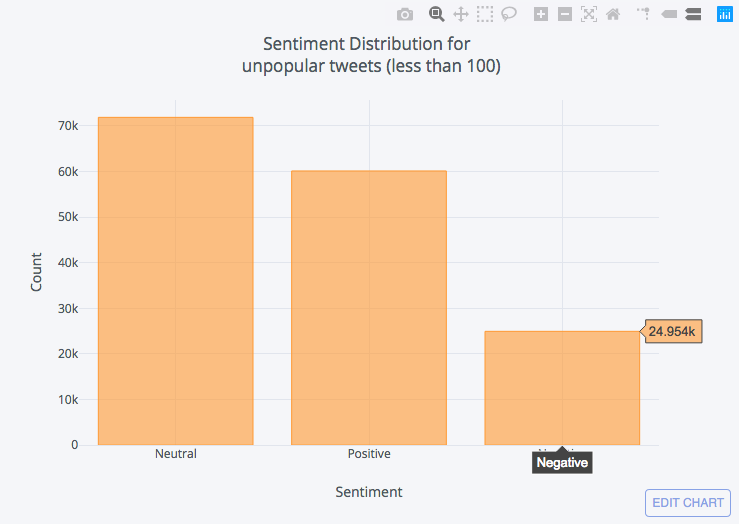Enable show closest data on hover
This screenshot has width=739, height=524.
(669, 14)
